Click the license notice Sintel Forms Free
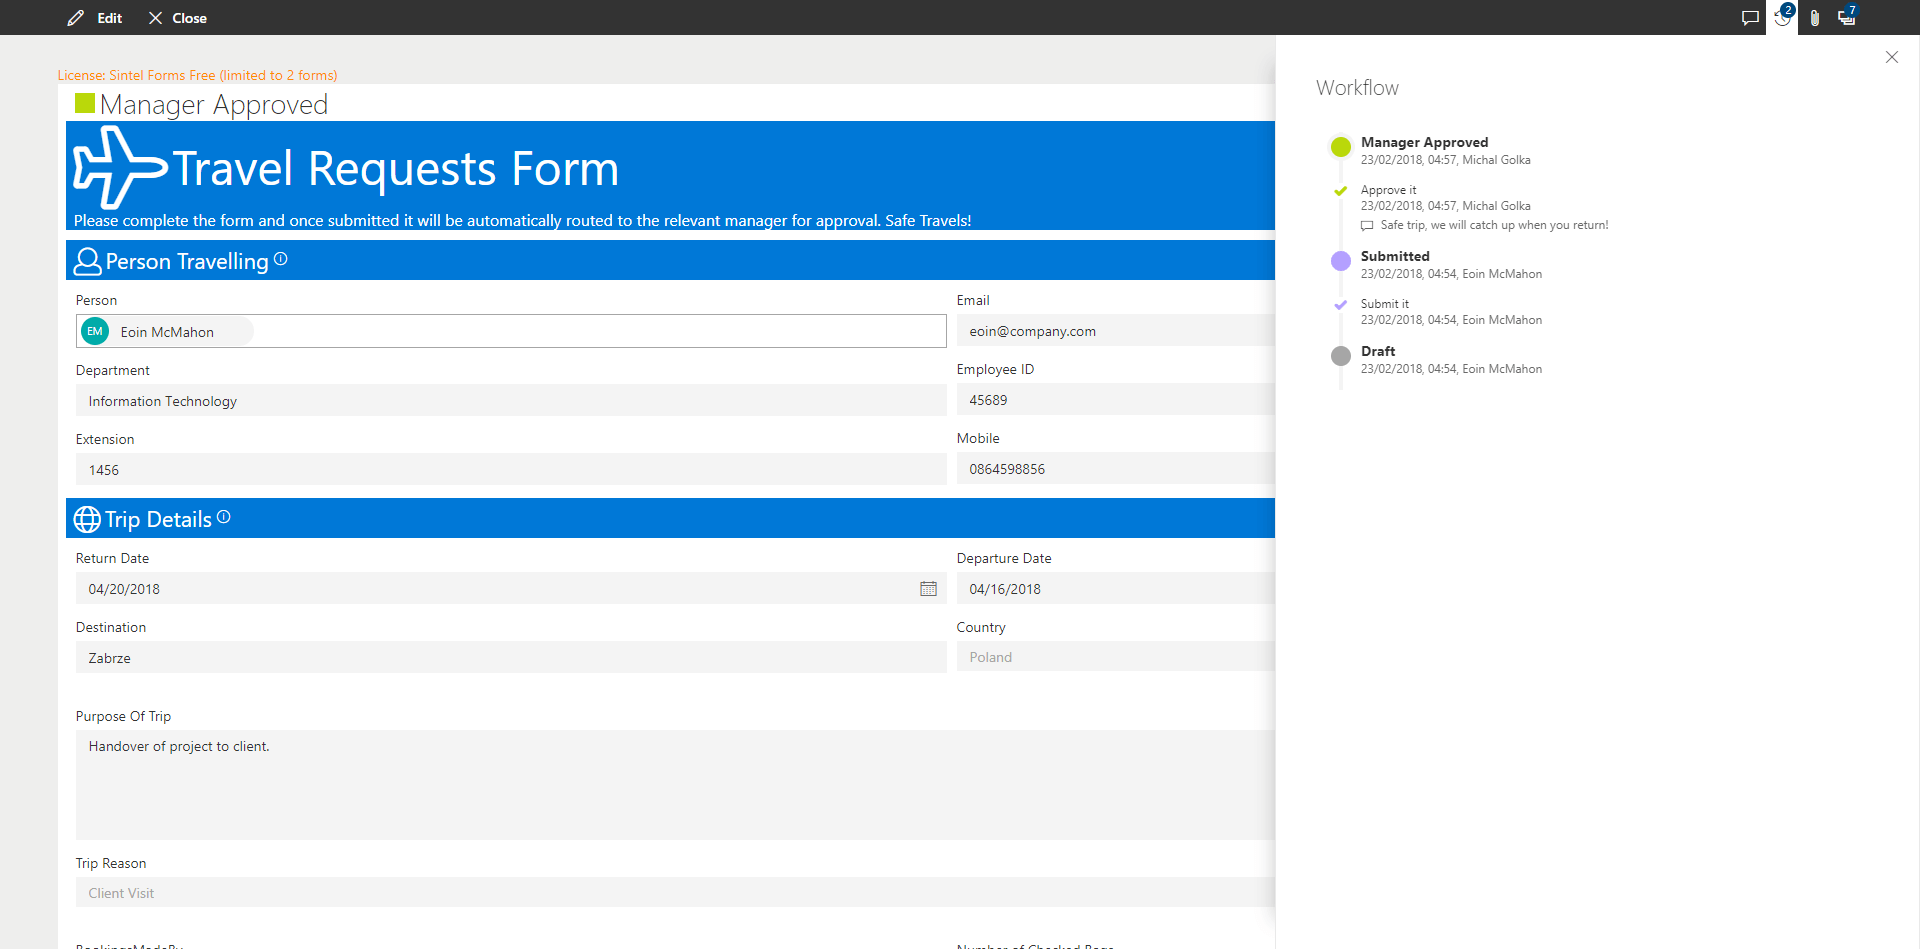This screenshot has height=949, width=1920. [197, 75]
